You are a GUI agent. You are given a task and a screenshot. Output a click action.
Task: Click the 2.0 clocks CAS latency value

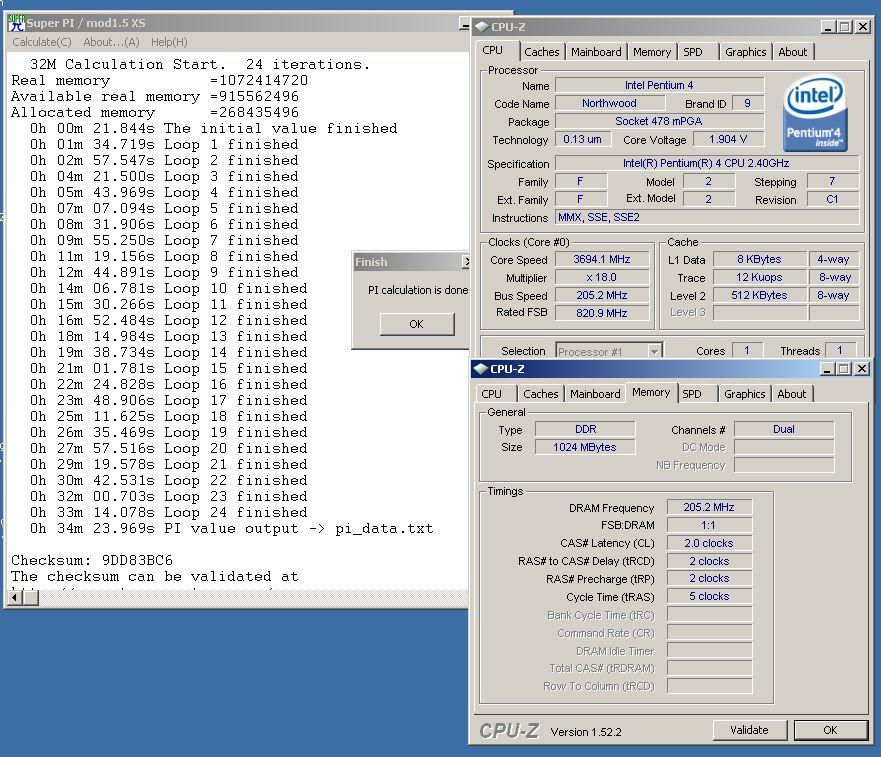click(709, 543)
